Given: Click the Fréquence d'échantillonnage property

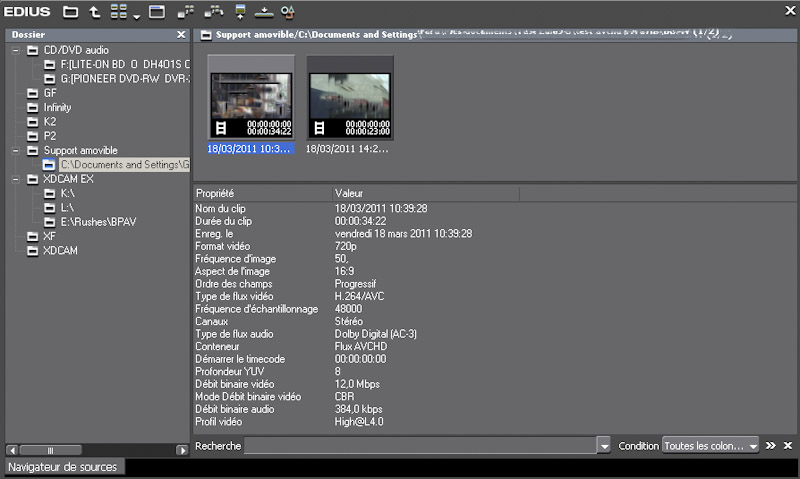Looking at the screenshot, I should (x=257, y=309).
